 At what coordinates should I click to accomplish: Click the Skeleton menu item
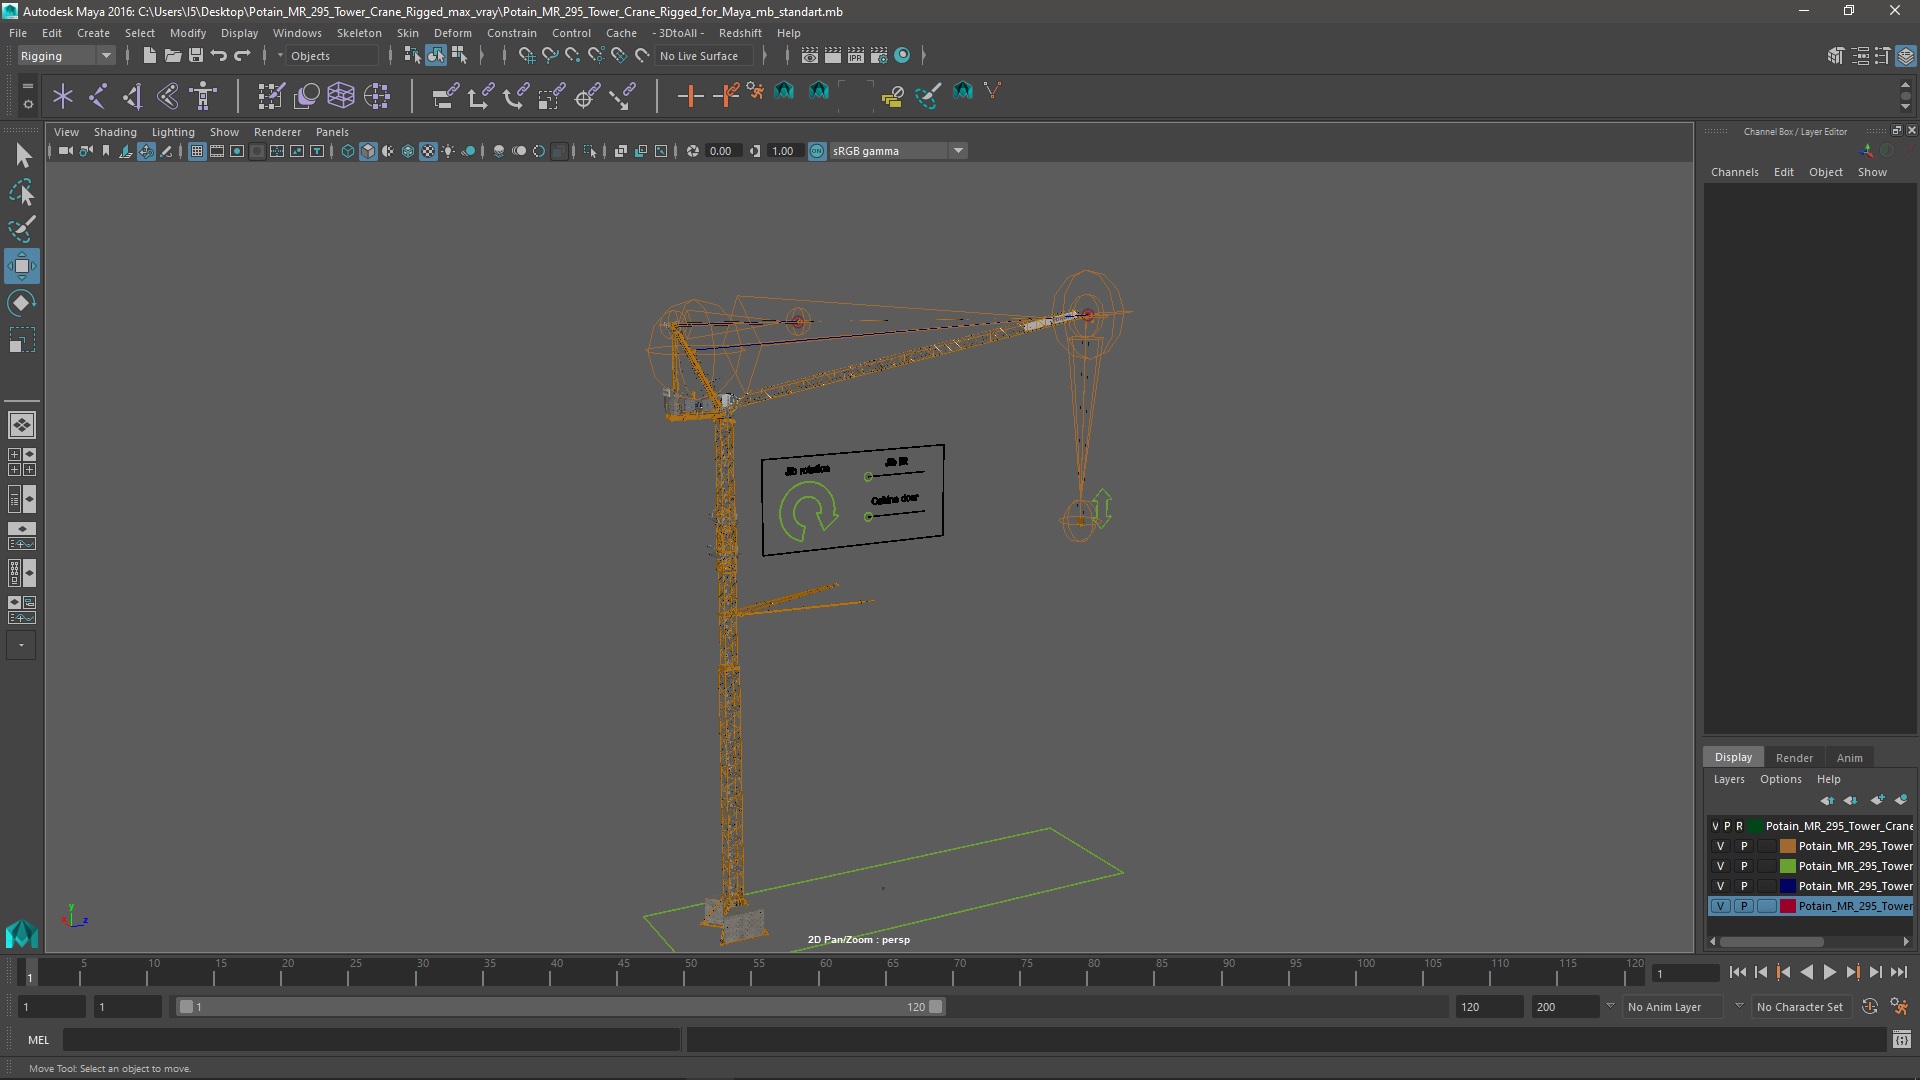pos(360,33)
